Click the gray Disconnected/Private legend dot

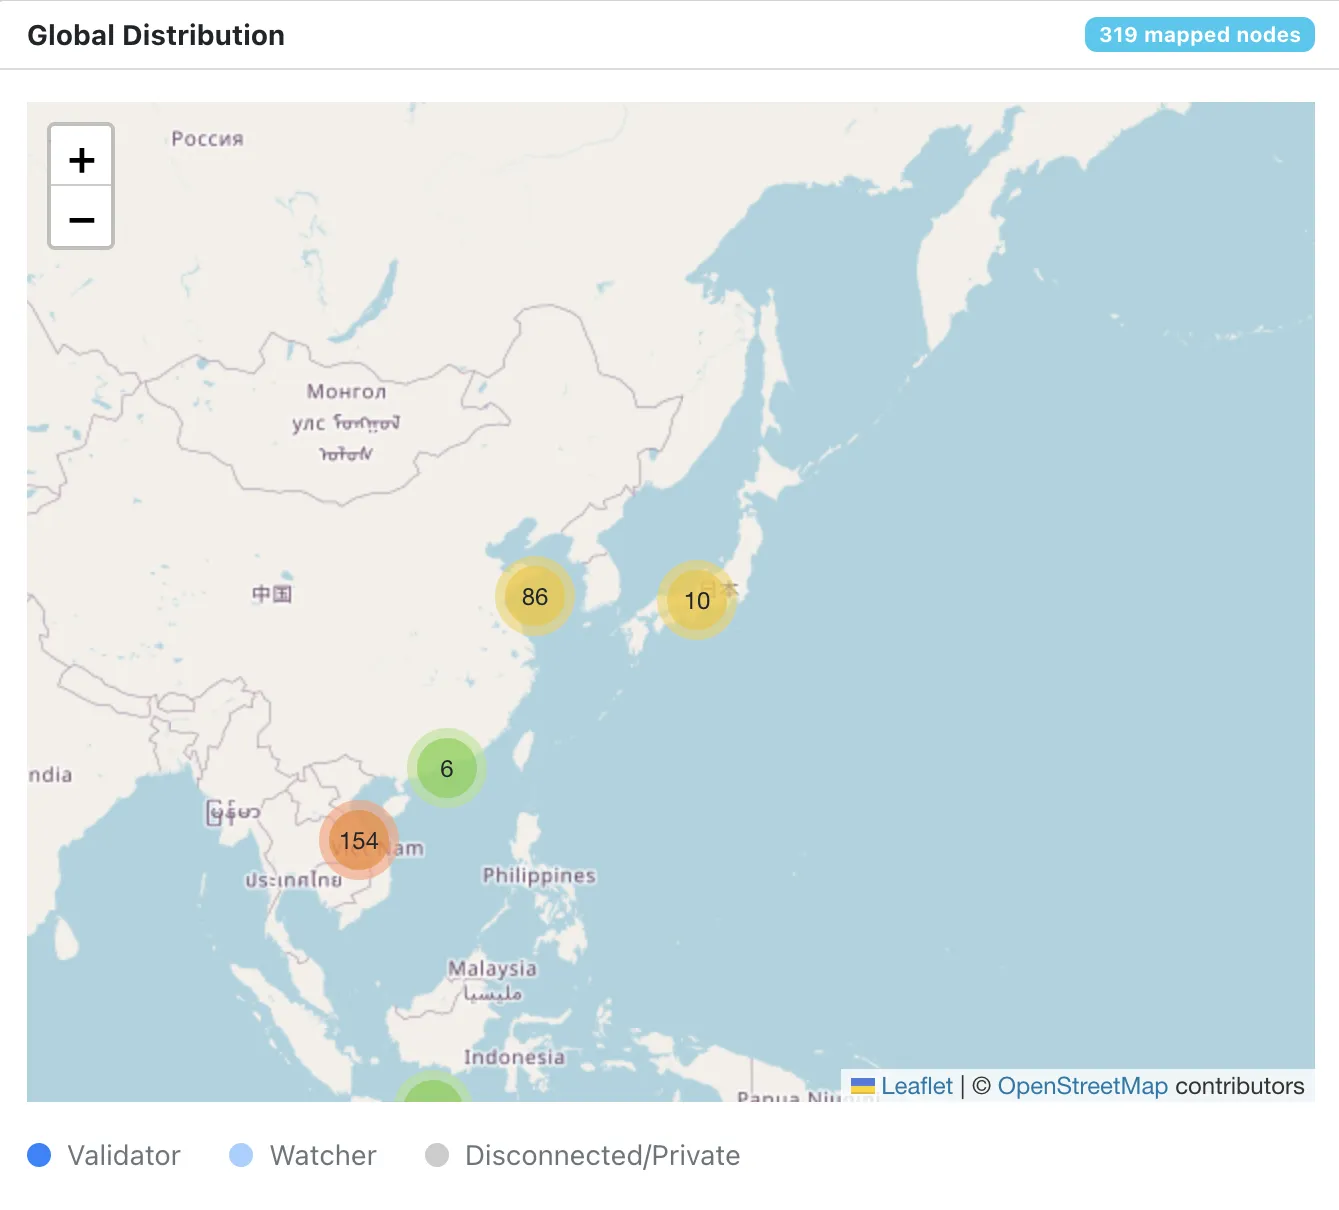[437, 1155]
